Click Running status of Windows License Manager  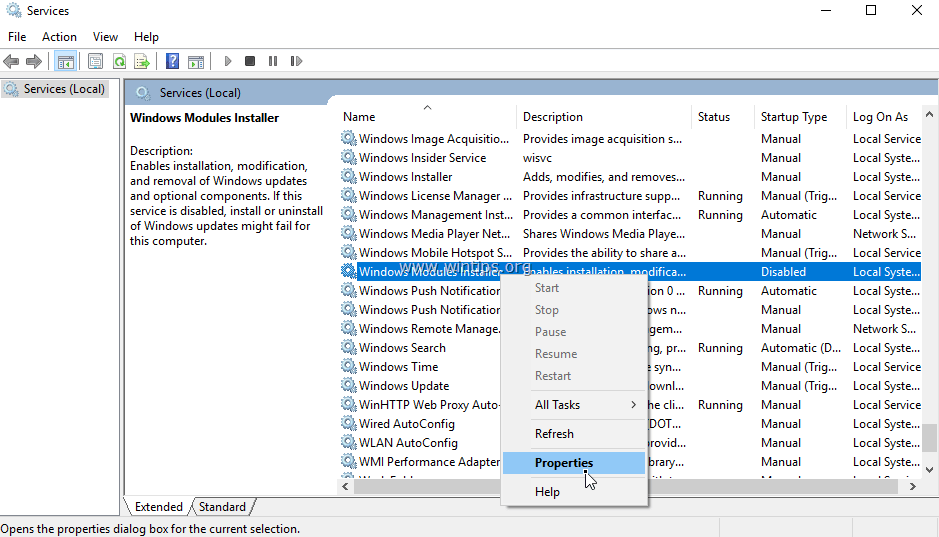coord(720,196)
